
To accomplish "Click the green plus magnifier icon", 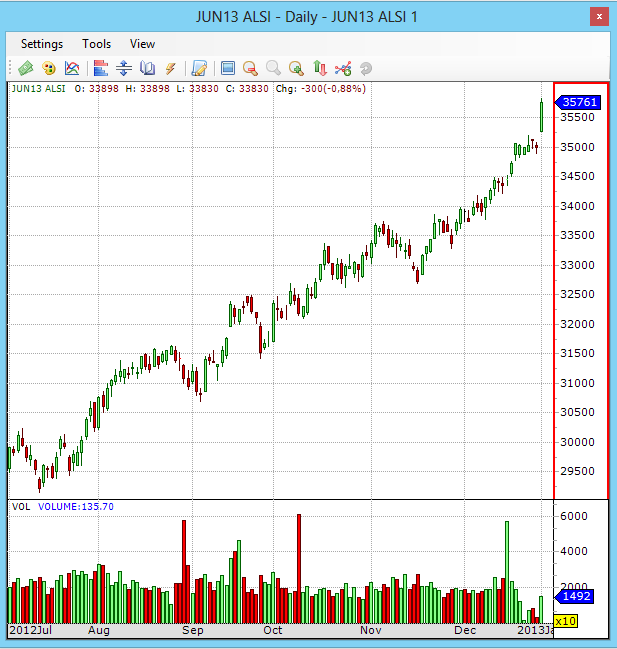I will (296, 68).
